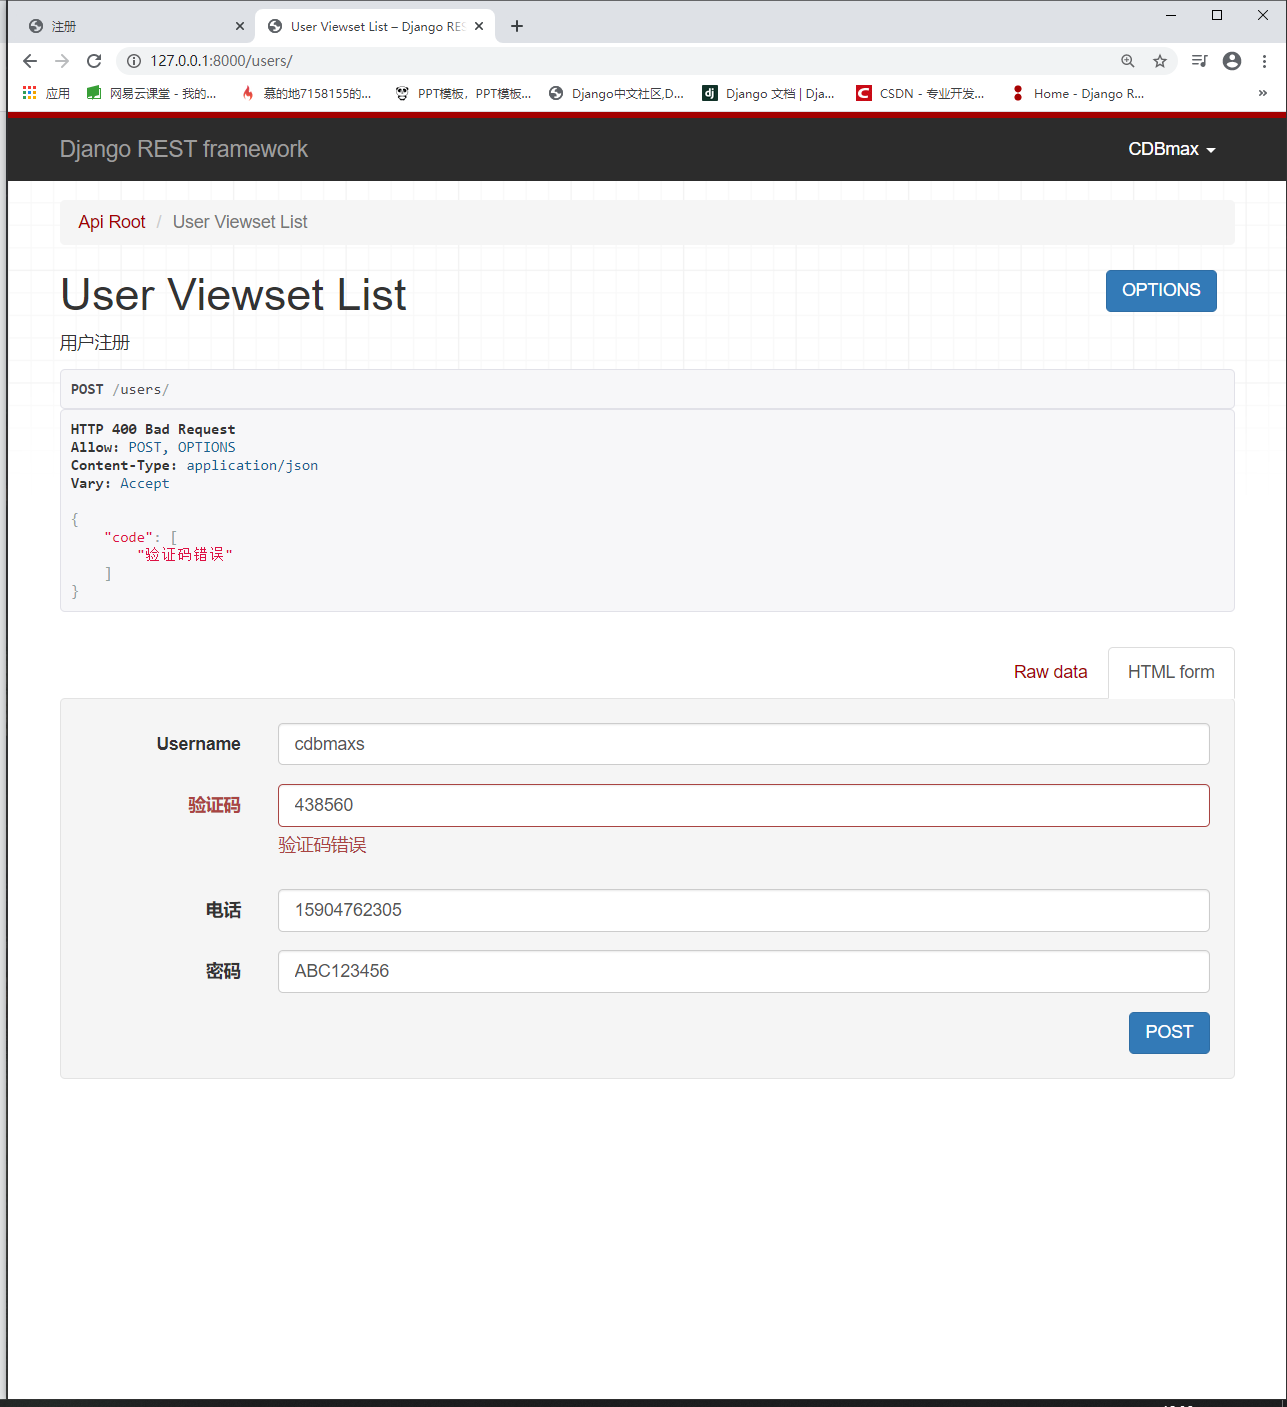1287x1407 pixels.
Task: Submit the form with the POST button
Action: click(1169, 1032)
